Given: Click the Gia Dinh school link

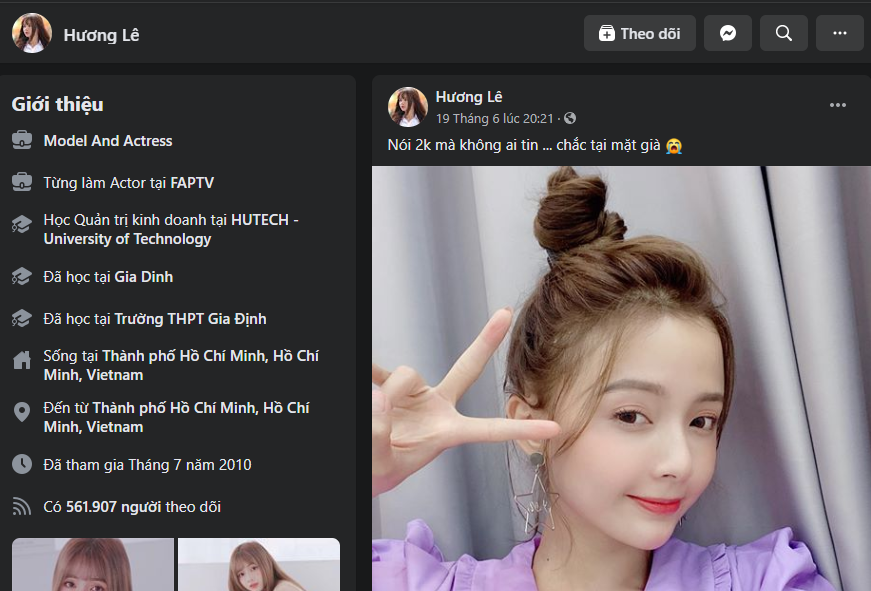Looking at the screenshot, I should click(x=143, y=276).
